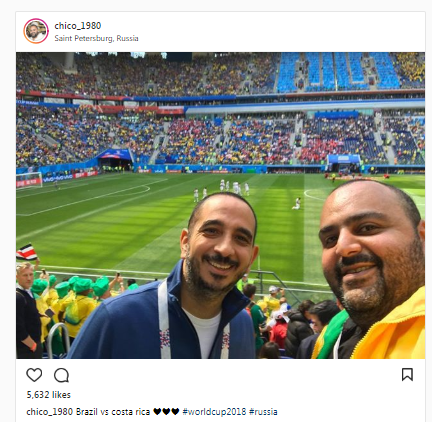The width and height of the screenshot is (432, 422).
Task: Open the chico_1980 username in post header
Action: pos(78,26)
